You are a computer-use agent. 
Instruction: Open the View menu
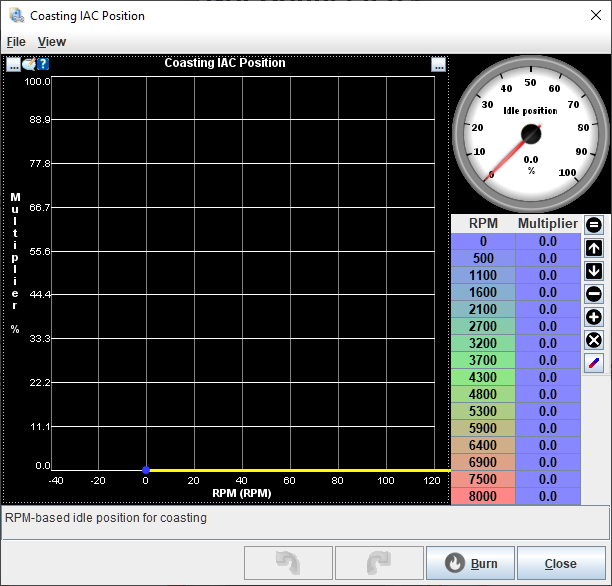tap(52, 42)
